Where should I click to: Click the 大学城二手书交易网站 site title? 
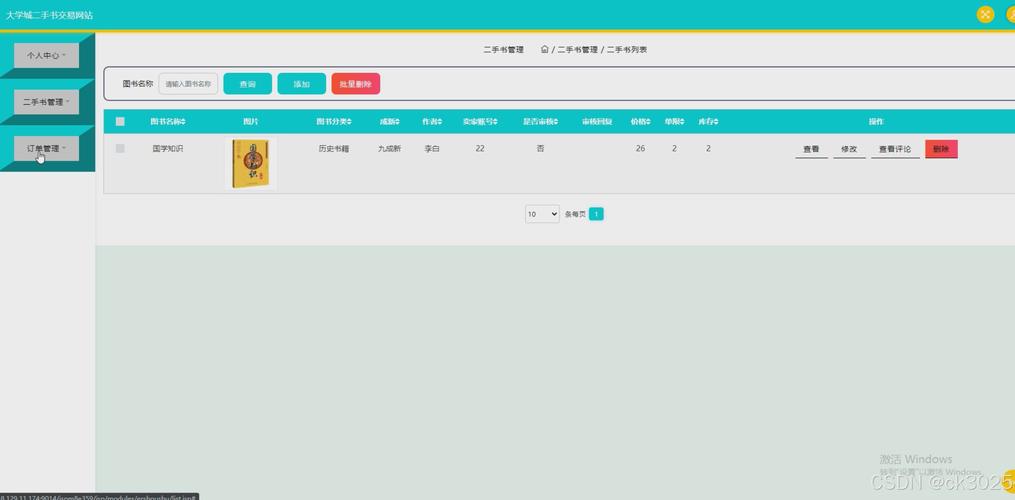tap(49, 15)
